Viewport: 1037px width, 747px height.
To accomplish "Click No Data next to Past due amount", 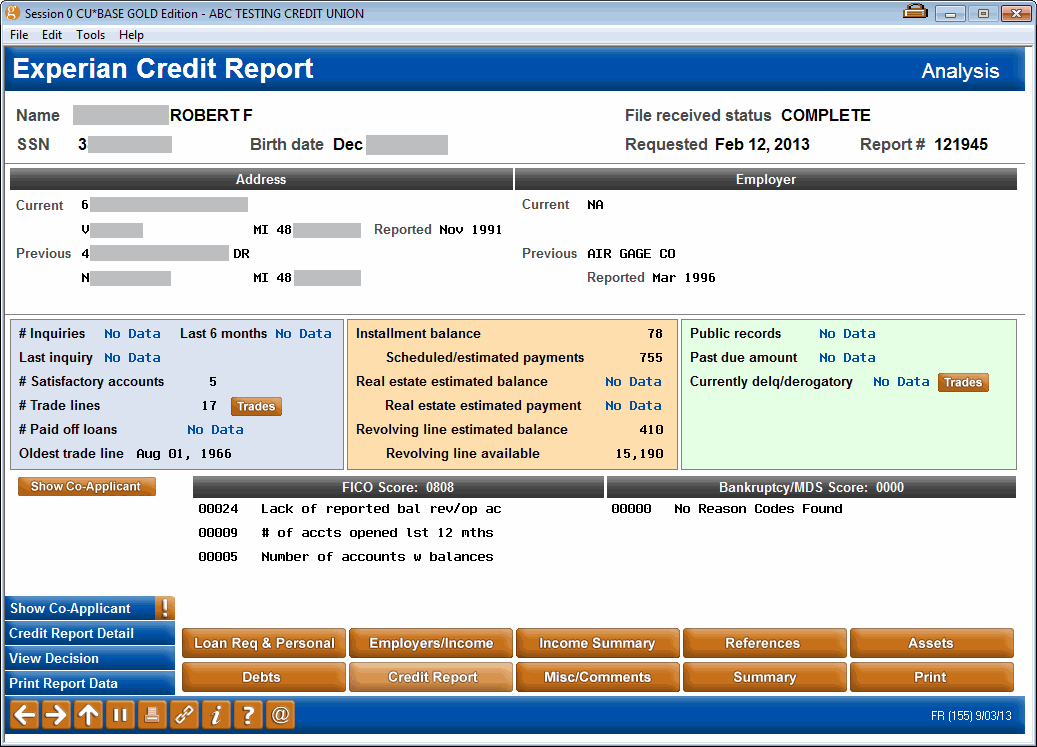I will (x=847, y=358).
